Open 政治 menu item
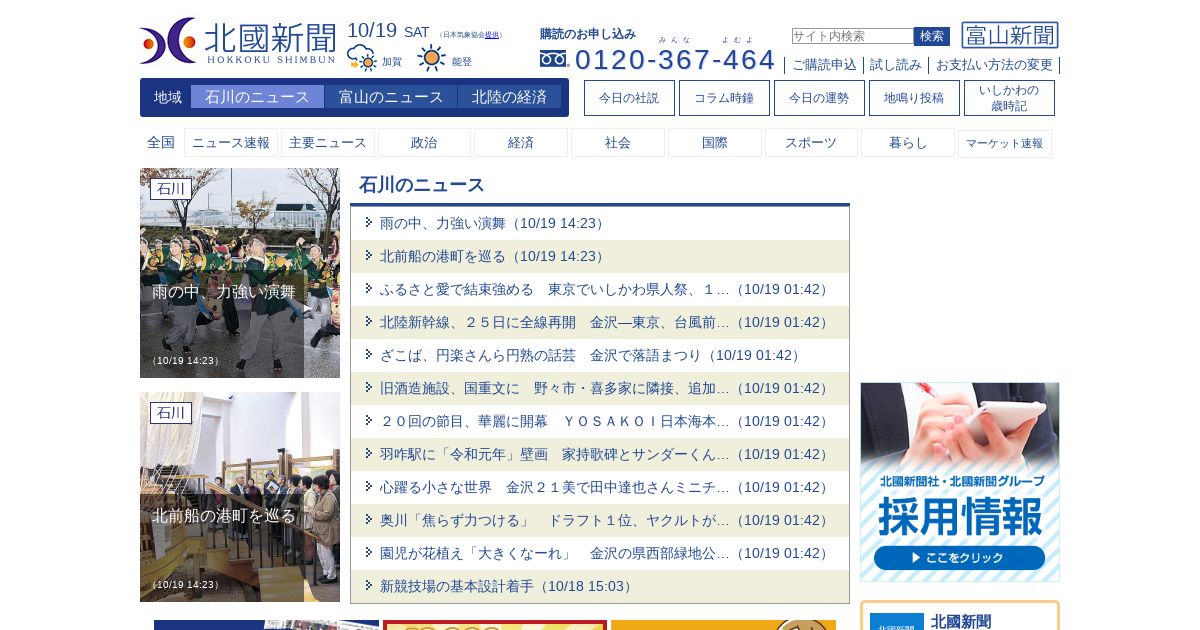This screenshot has width=1200, height=630. [424, 143]
